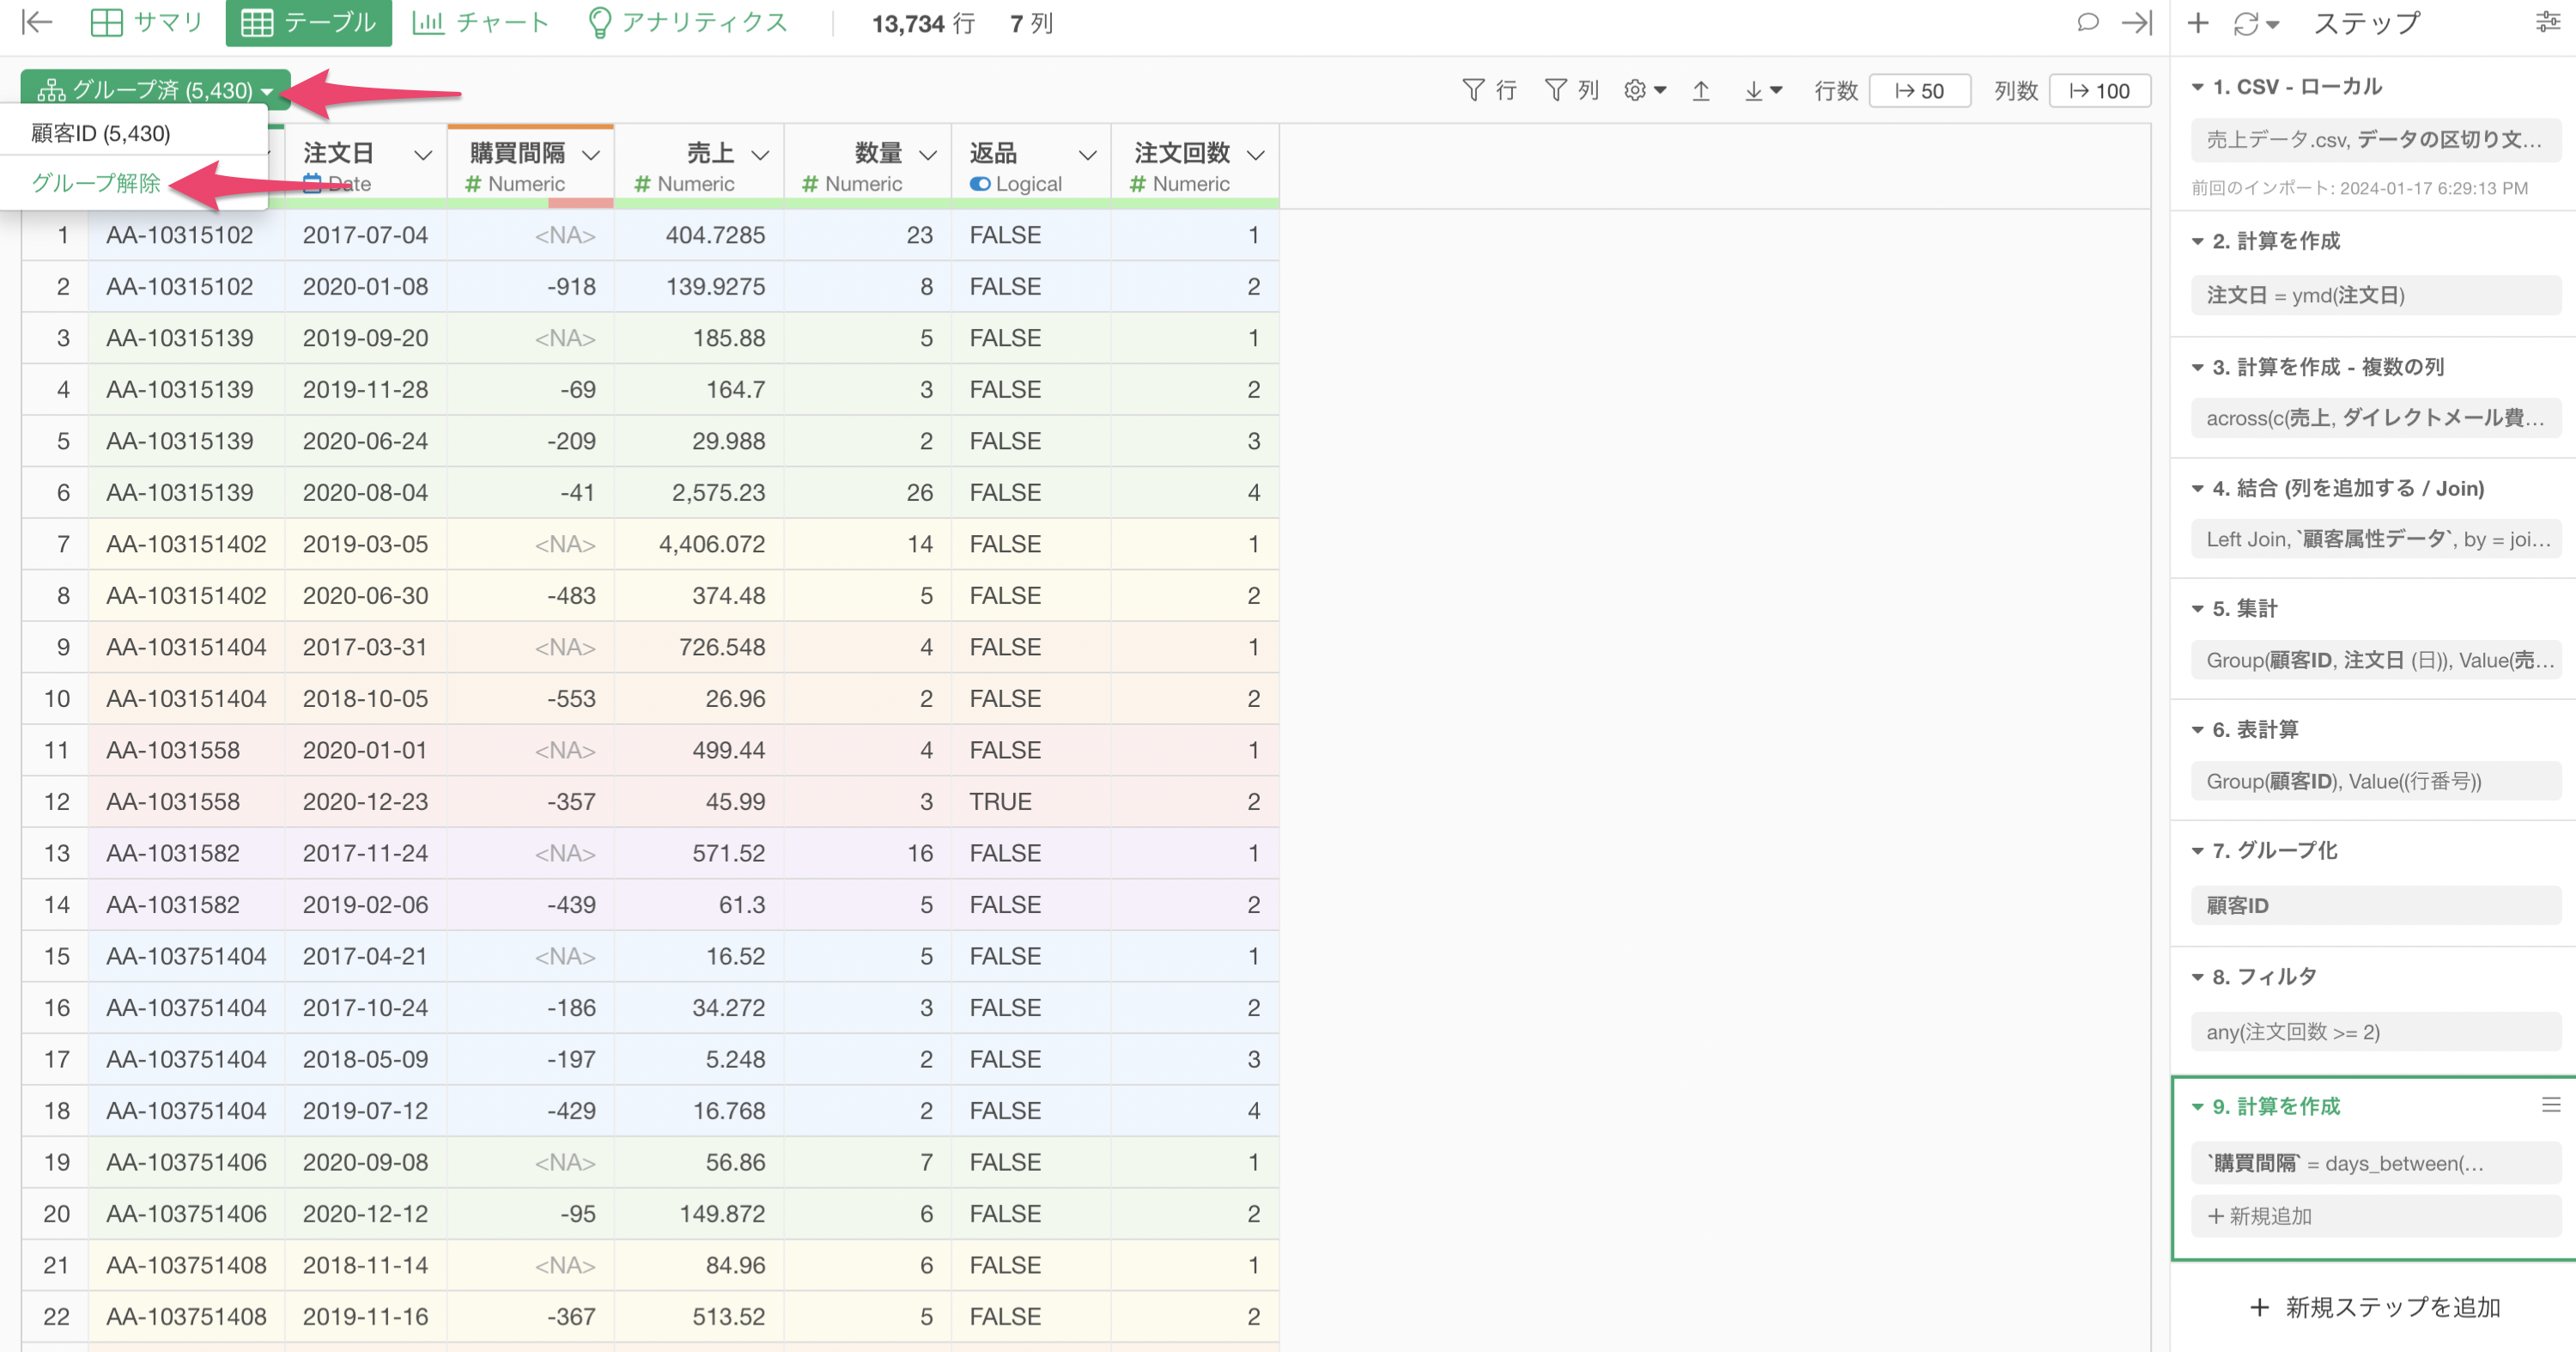
Task: Click the Logical type icon under 返品
Action: click(x=980, y=184)
